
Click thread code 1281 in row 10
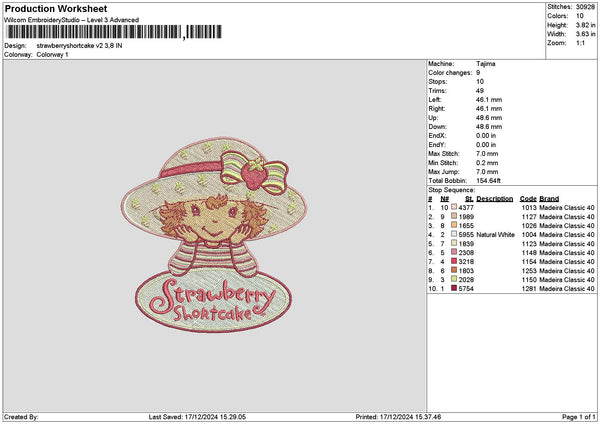(x=529, y=289)
